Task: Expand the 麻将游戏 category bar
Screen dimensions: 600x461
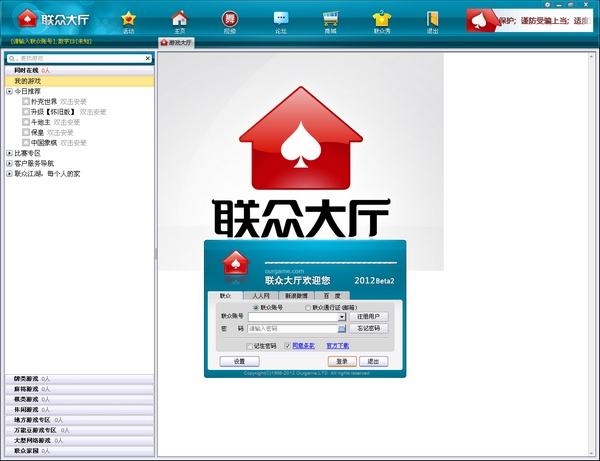Action: click(80, 389)
